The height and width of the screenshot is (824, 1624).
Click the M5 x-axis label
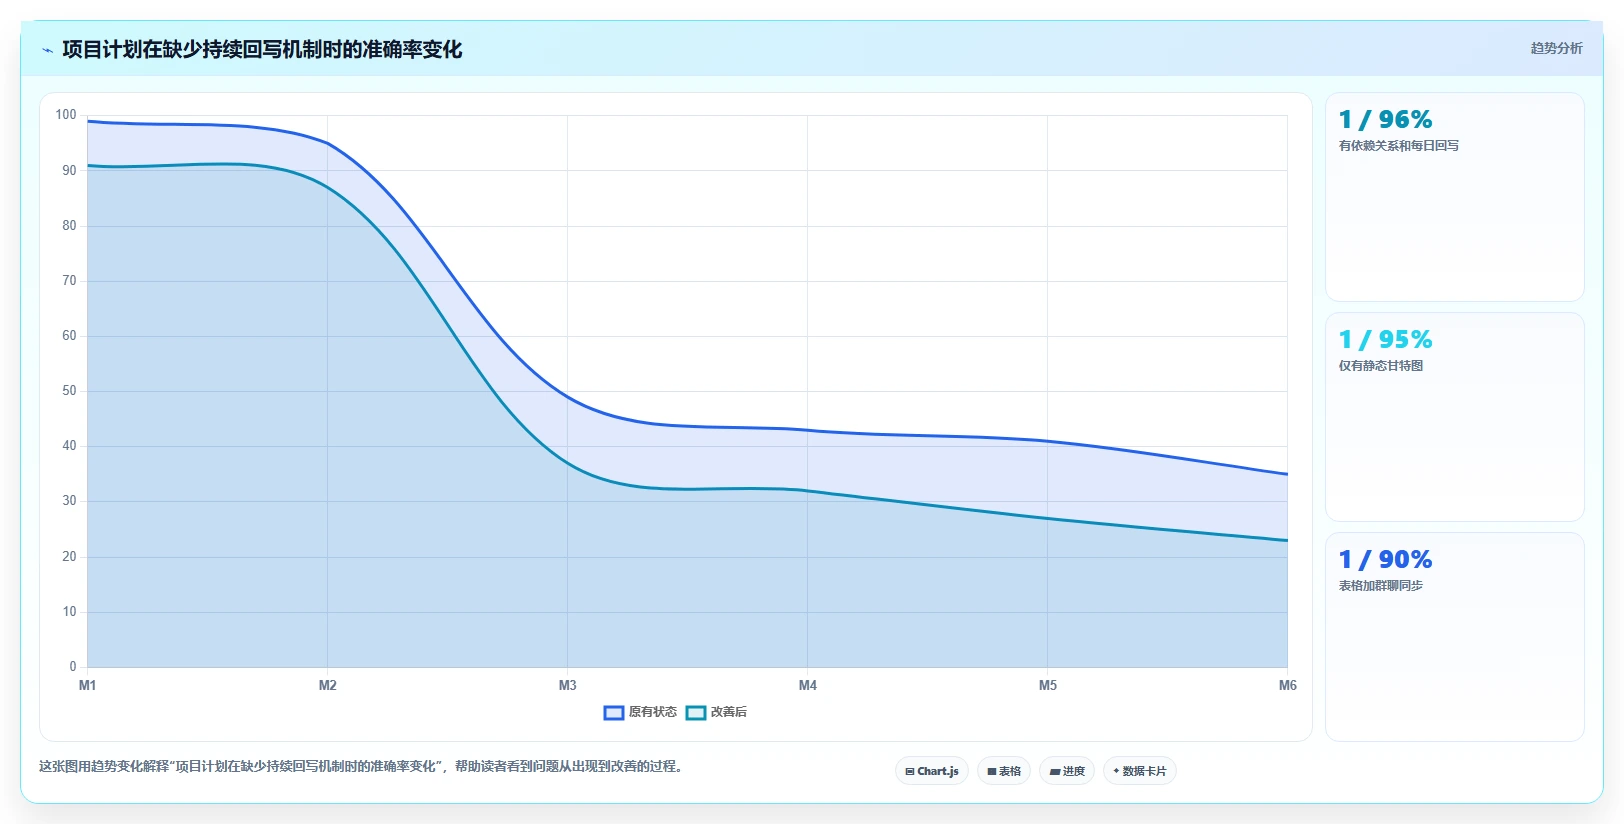(x=1048, y=686)
